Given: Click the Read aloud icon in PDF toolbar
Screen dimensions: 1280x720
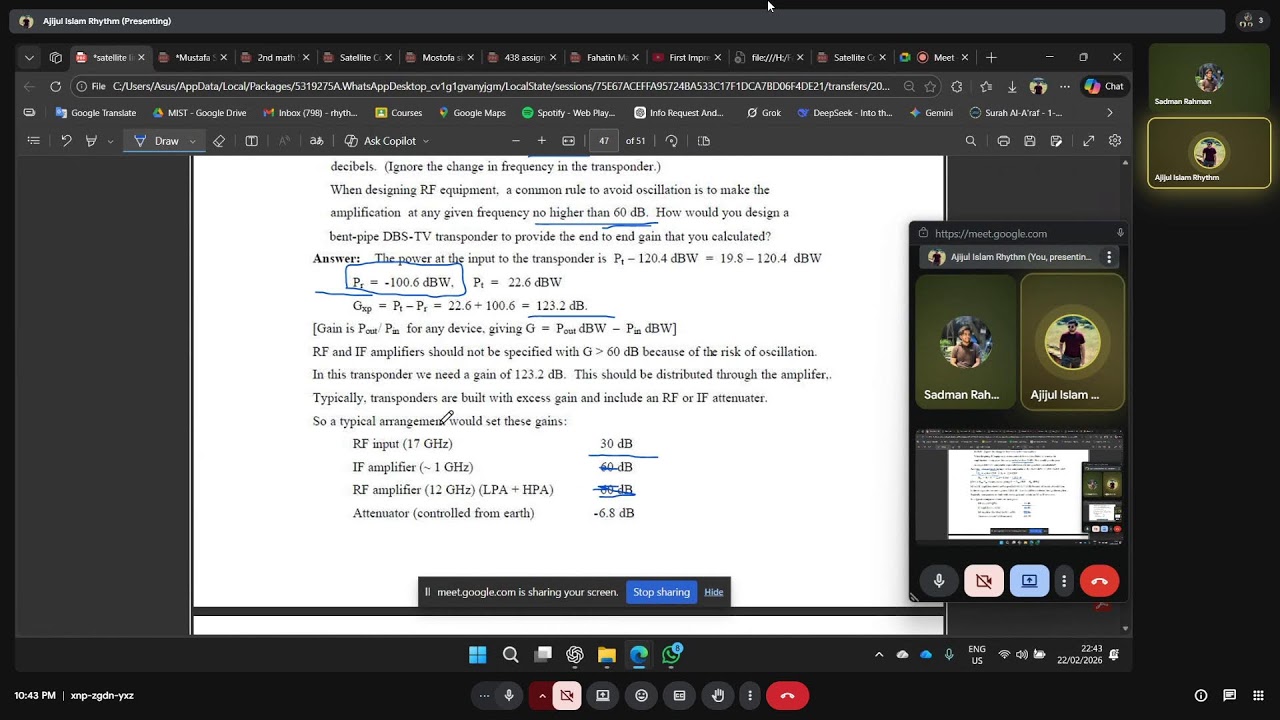Looking at the screenshot, I should click(284, 141).
